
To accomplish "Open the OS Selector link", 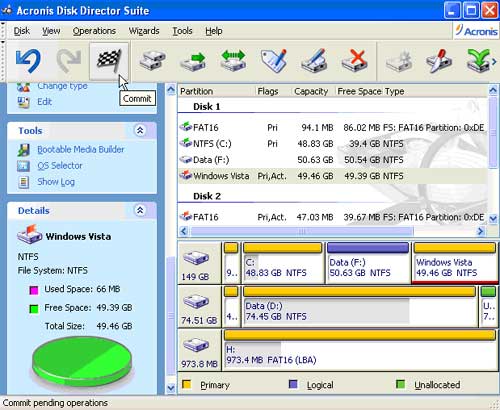I will [x=60, y=165].
